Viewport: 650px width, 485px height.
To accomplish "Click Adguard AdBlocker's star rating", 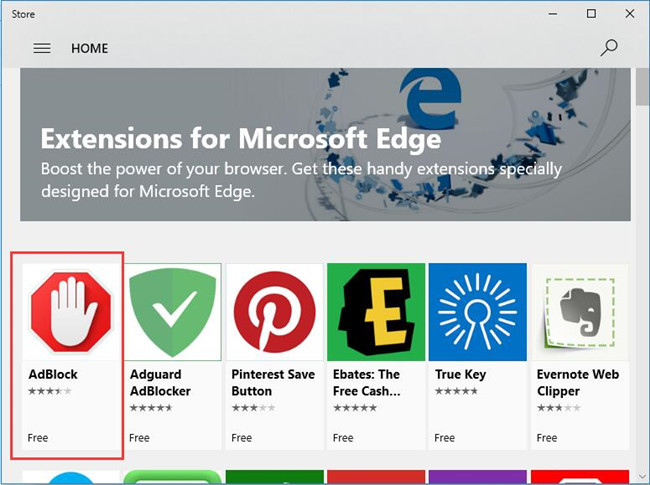I will pos(151,408).
